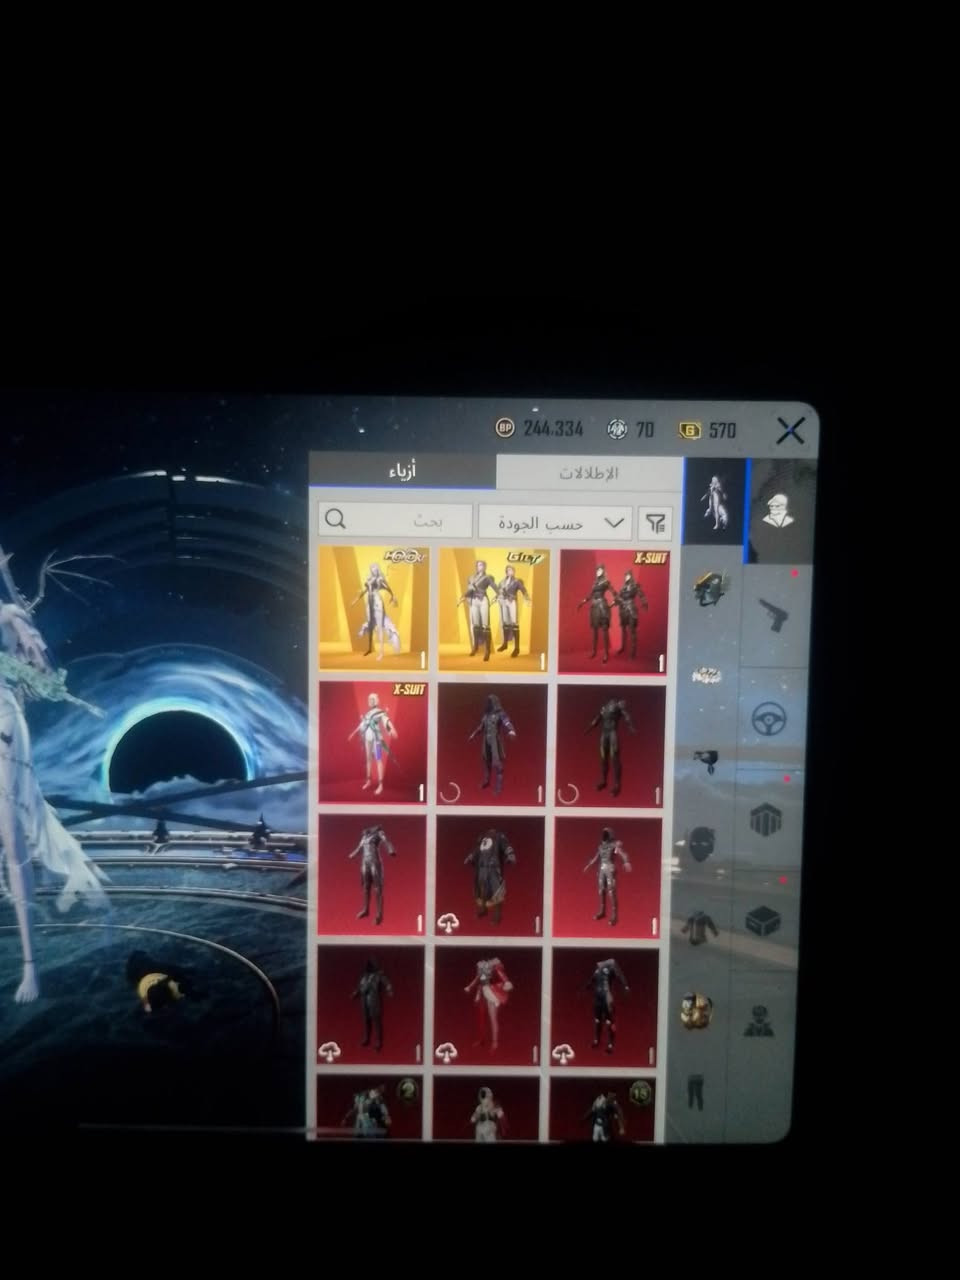Open the operator figure category icon
The height and width of the screenshot is (1280, 960).
(759, 1020)
